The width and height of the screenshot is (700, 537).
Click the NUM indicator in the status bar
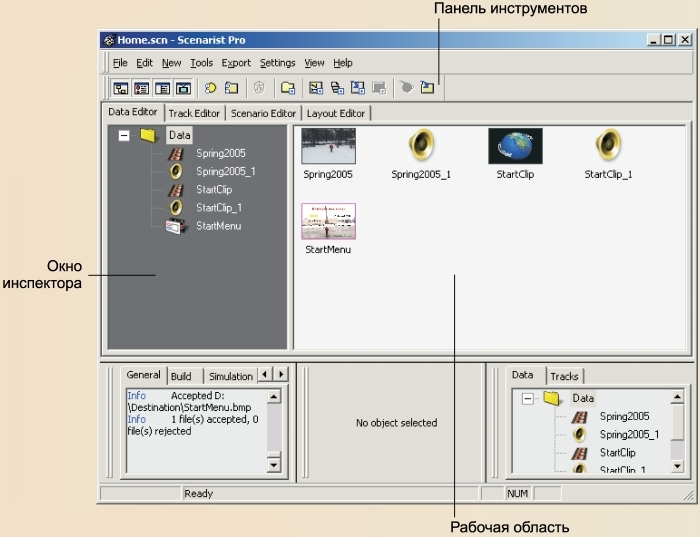pos(517,493)
